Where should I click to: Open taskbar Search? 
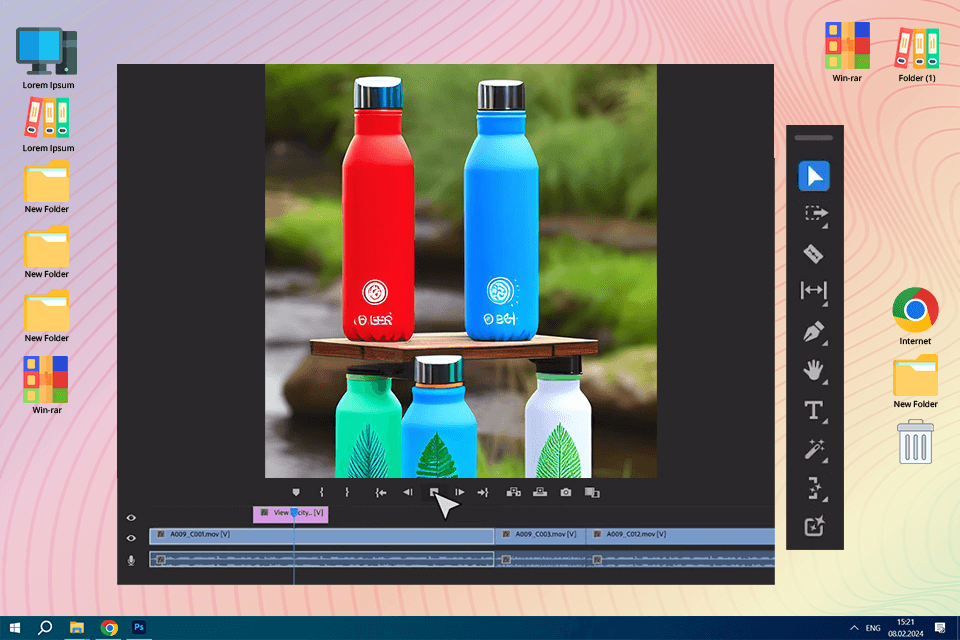pos(45,628)
